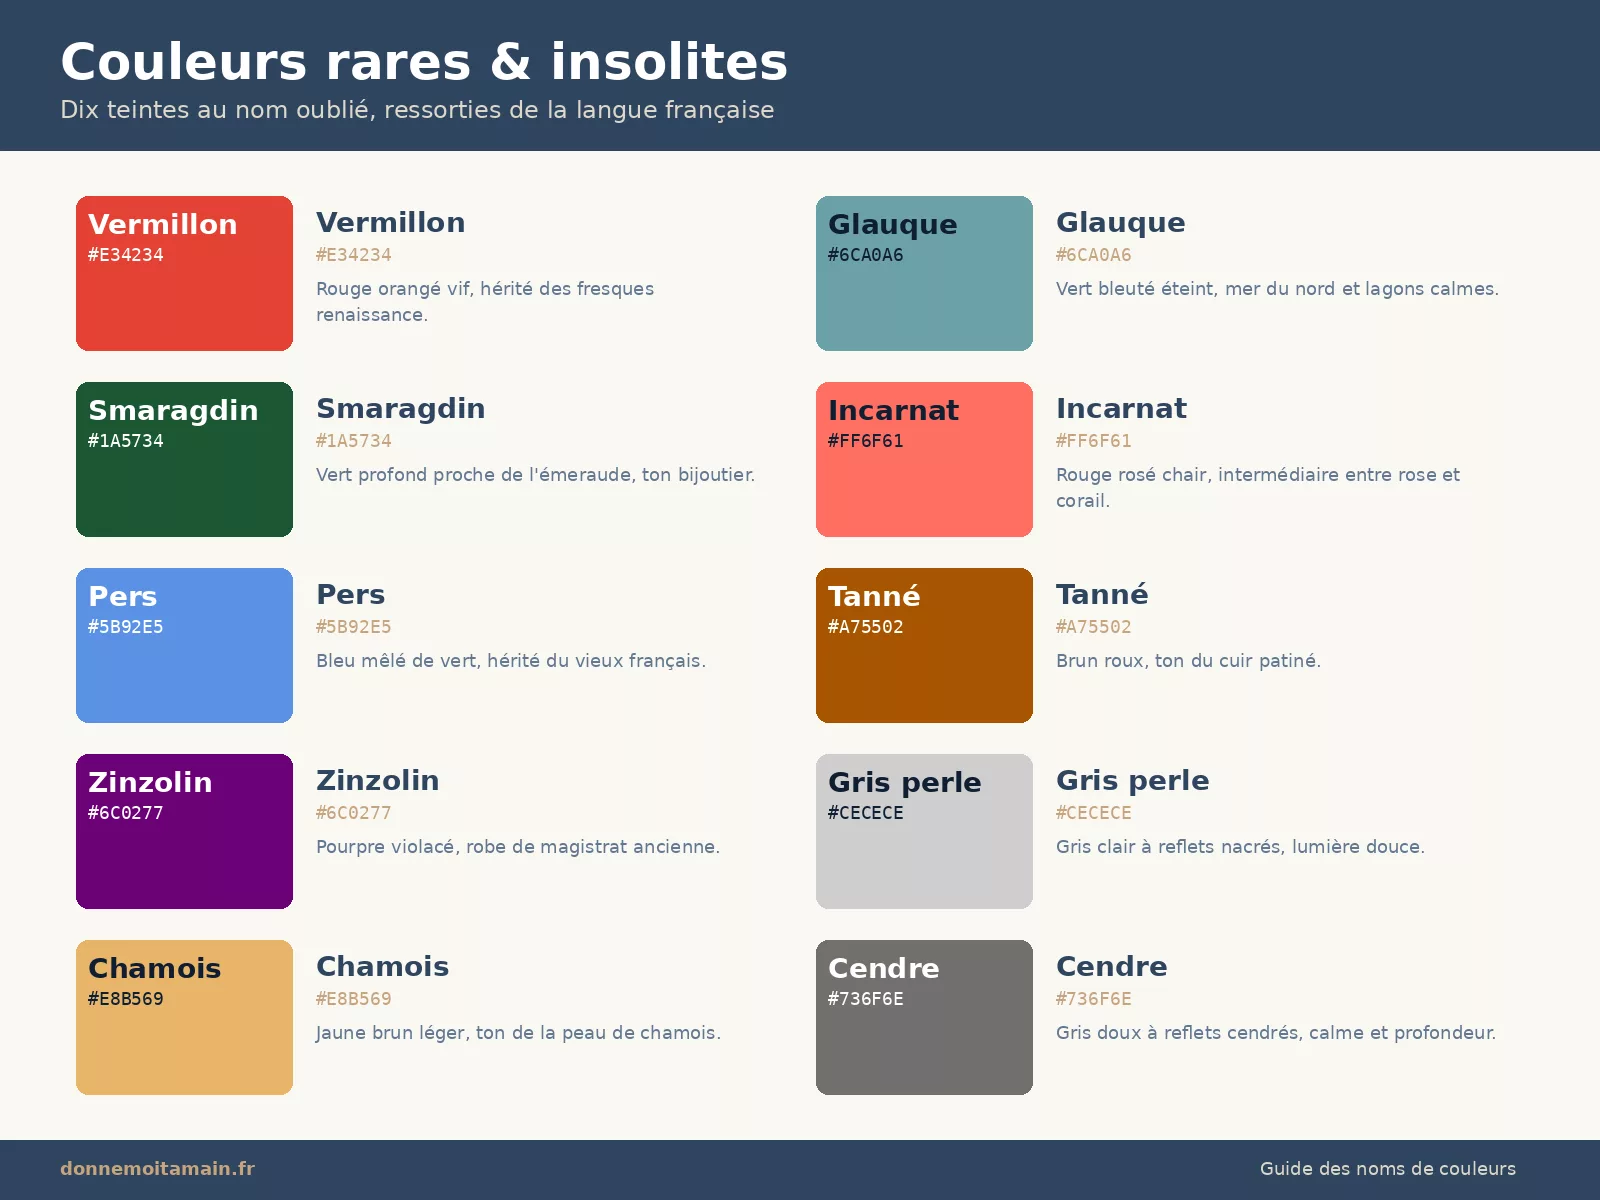Screen dimensions: 1600x1200
Task: Open the donnemoitamain.fr footer link
Action: (157, 1168)
